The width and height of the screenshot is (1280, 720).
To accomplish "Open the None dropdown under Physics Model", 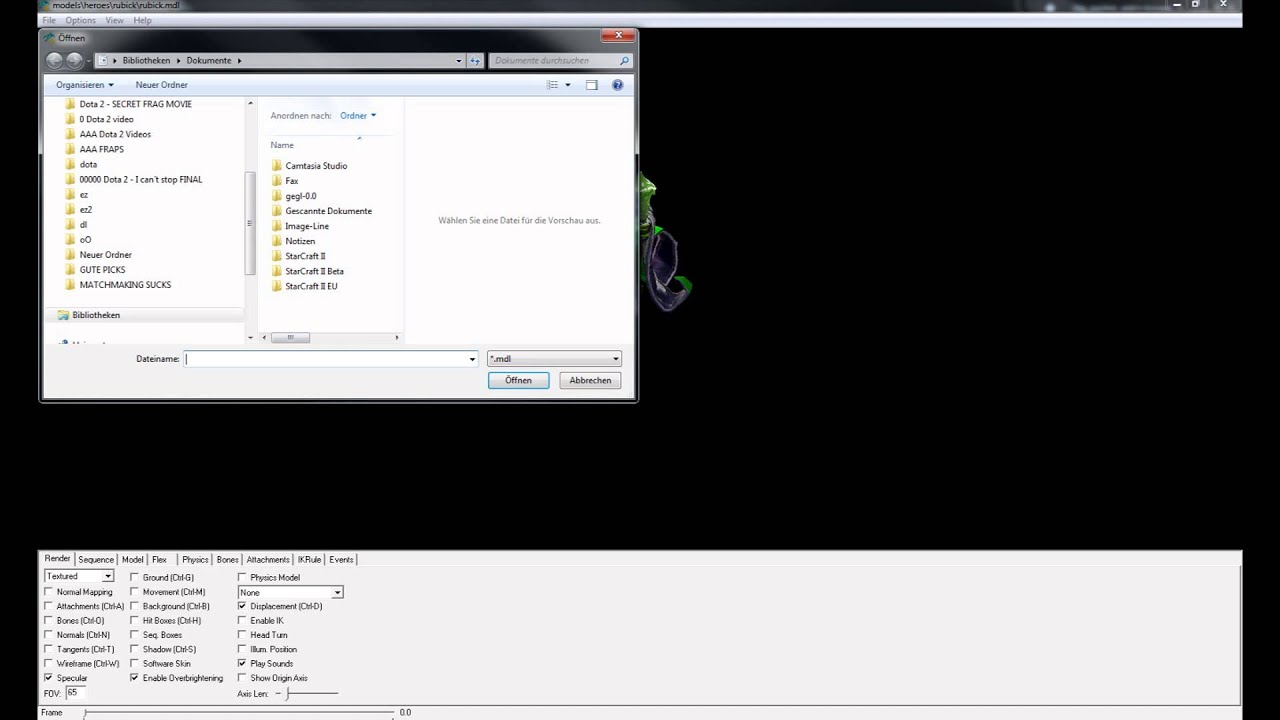I will click(290, 592).
